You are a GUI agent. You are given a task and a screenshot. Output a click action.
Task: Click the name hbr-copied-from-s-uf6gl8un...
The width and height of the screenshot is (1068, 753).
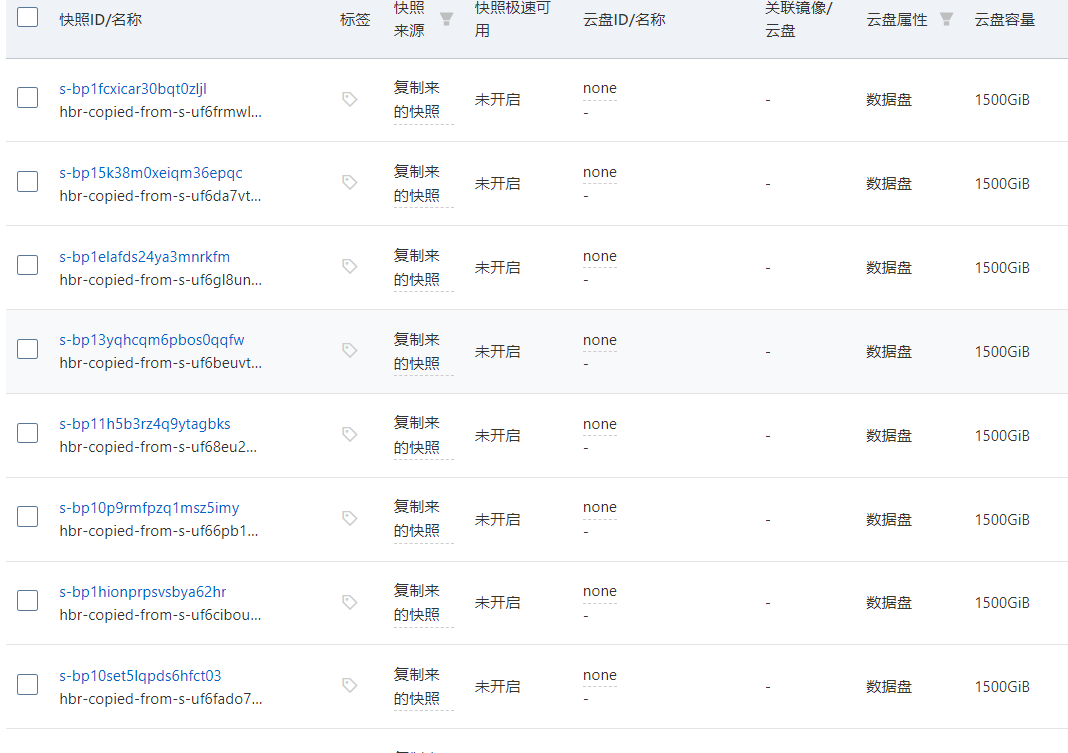click(x=160, y=280)
